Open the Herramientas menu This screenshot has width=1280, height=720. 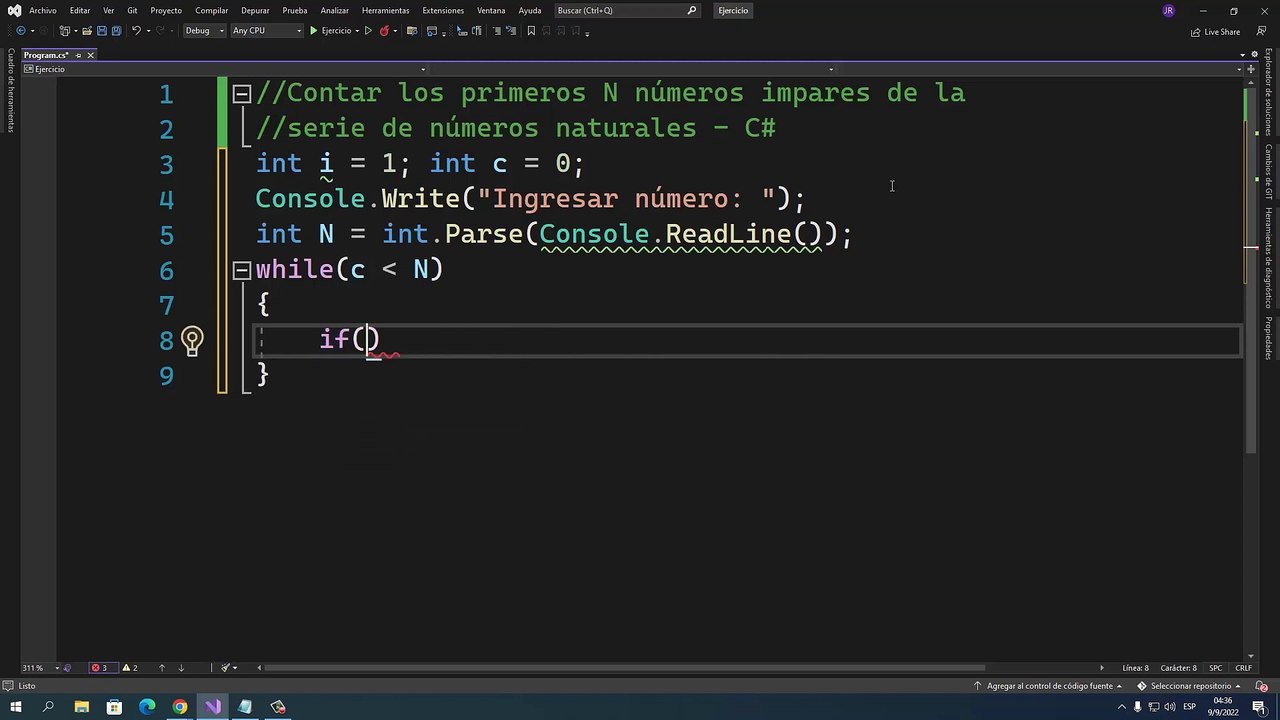[386, 11]
